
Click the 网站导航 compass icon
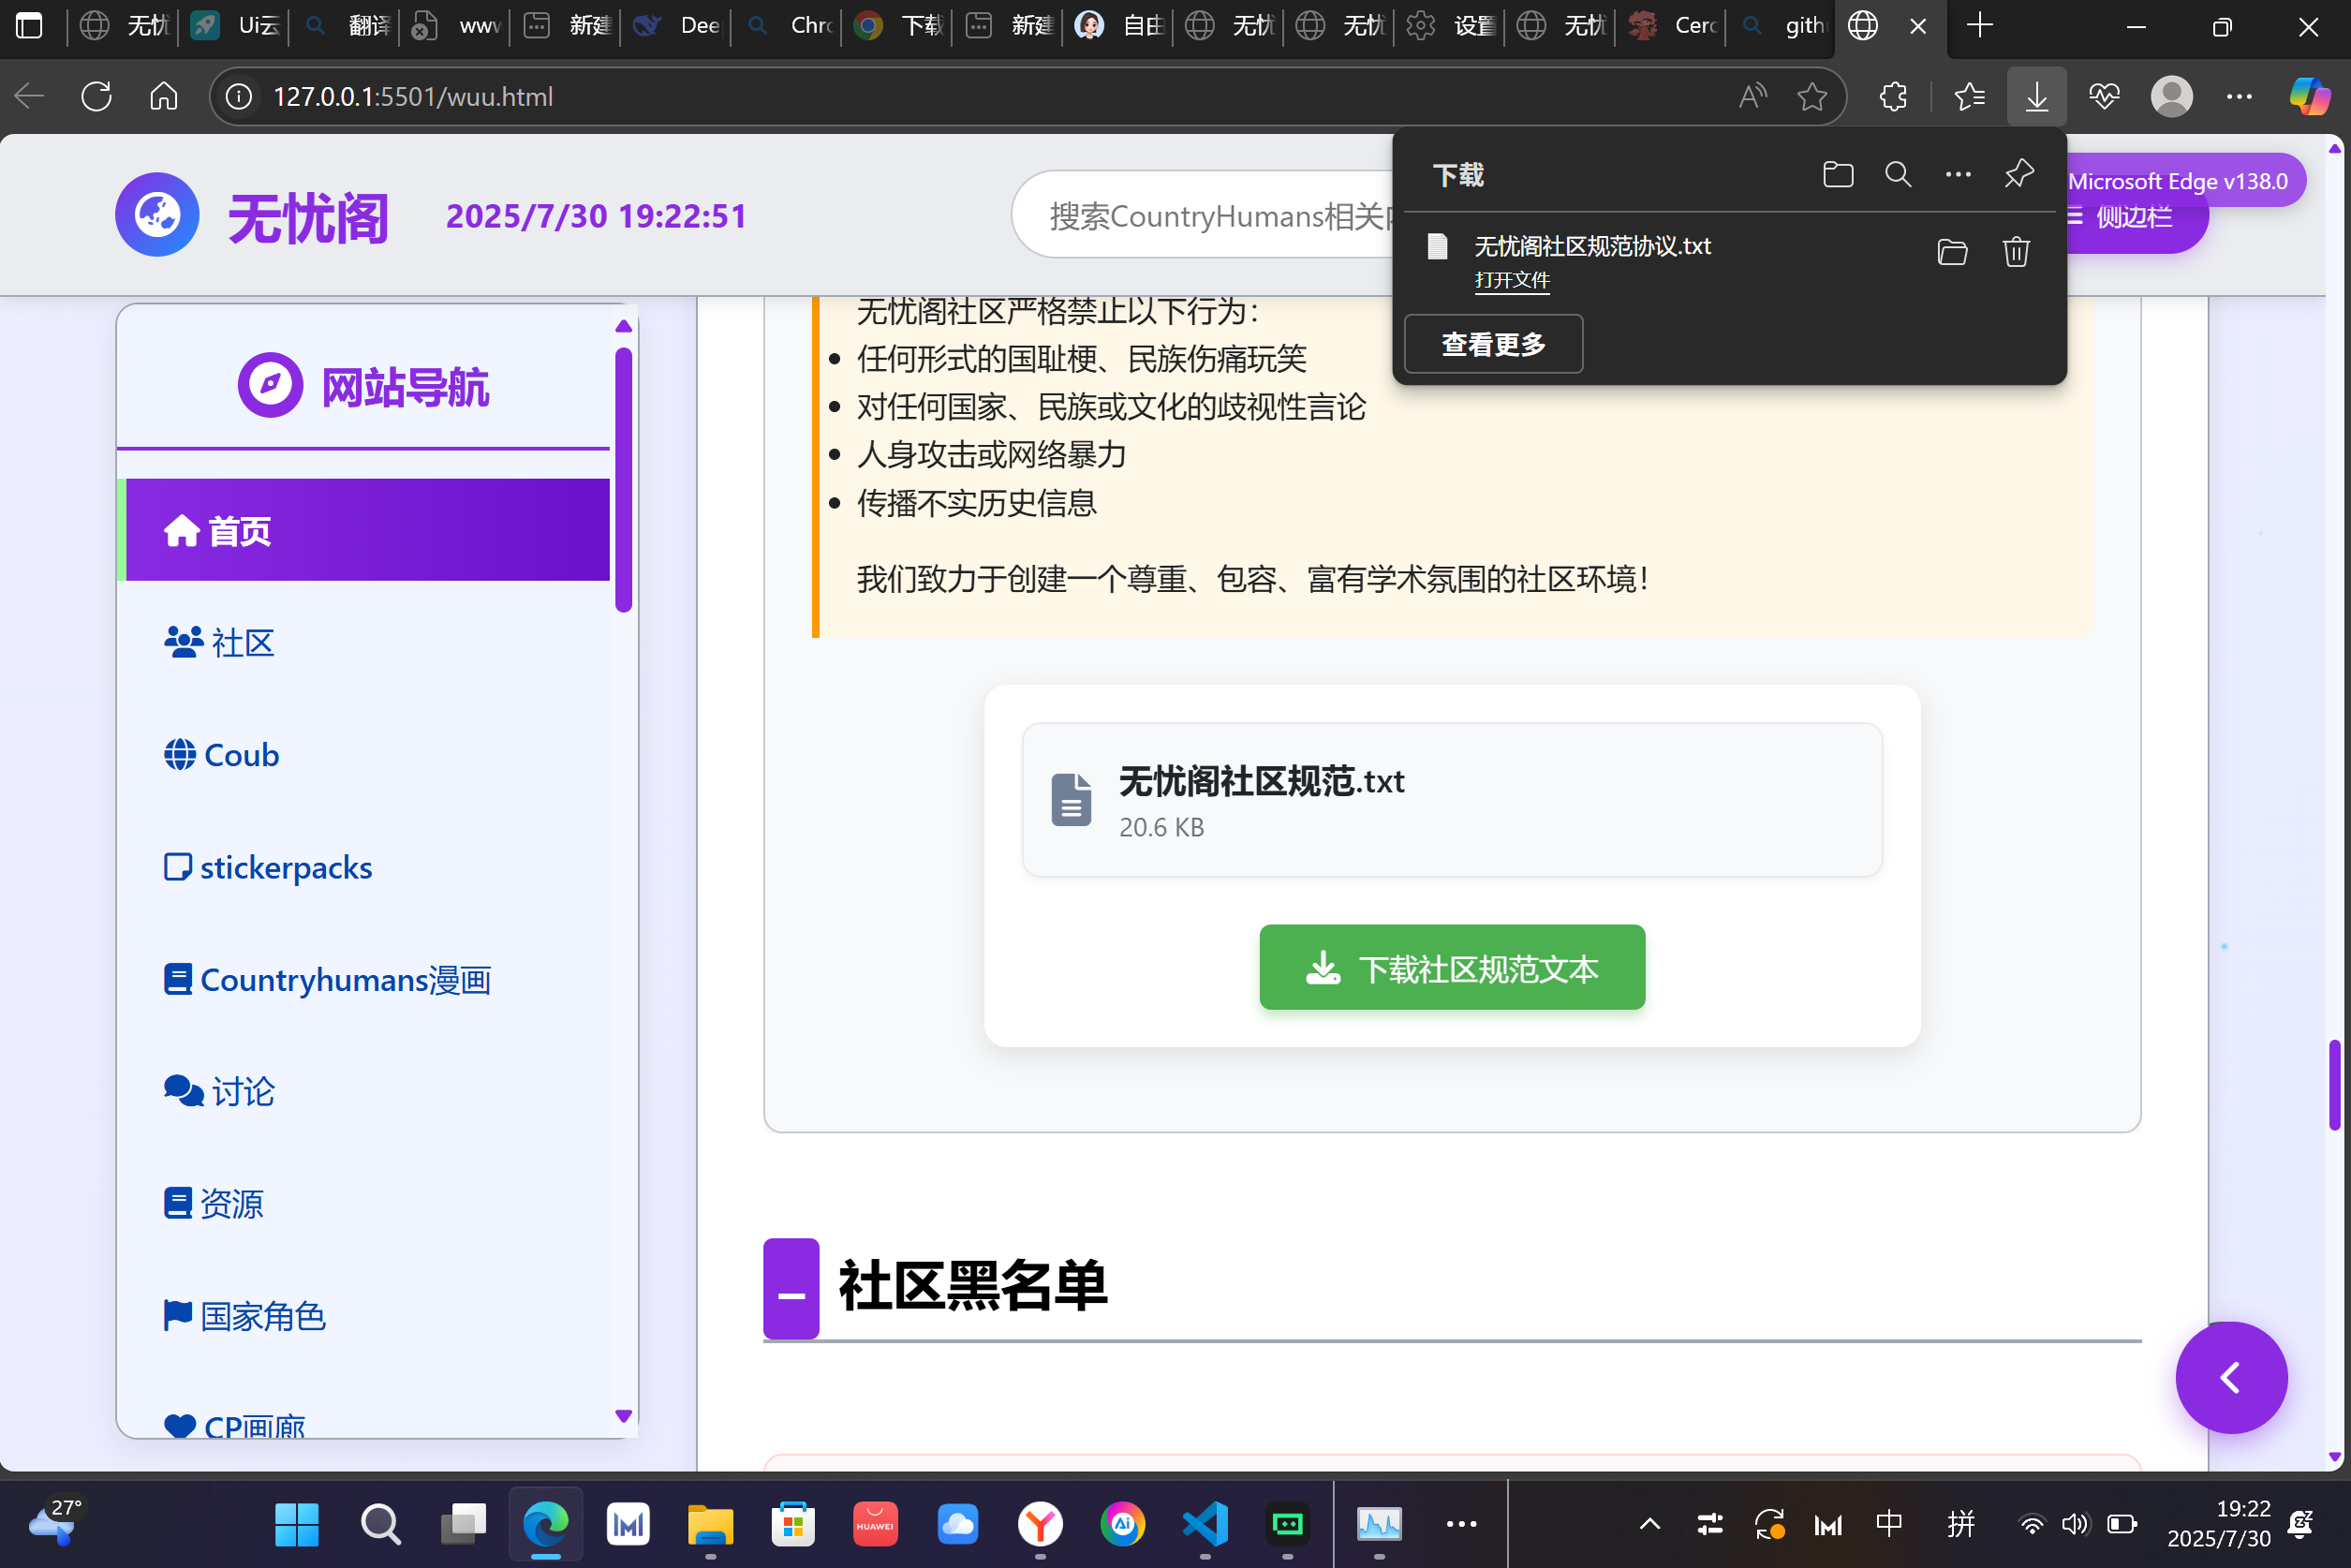[270, 385]
